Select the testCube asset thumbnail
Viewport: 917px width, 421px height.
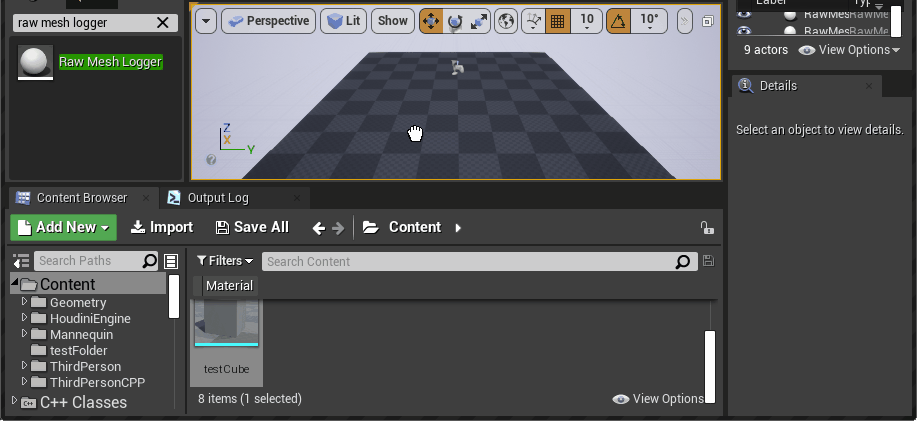point(227,323)
